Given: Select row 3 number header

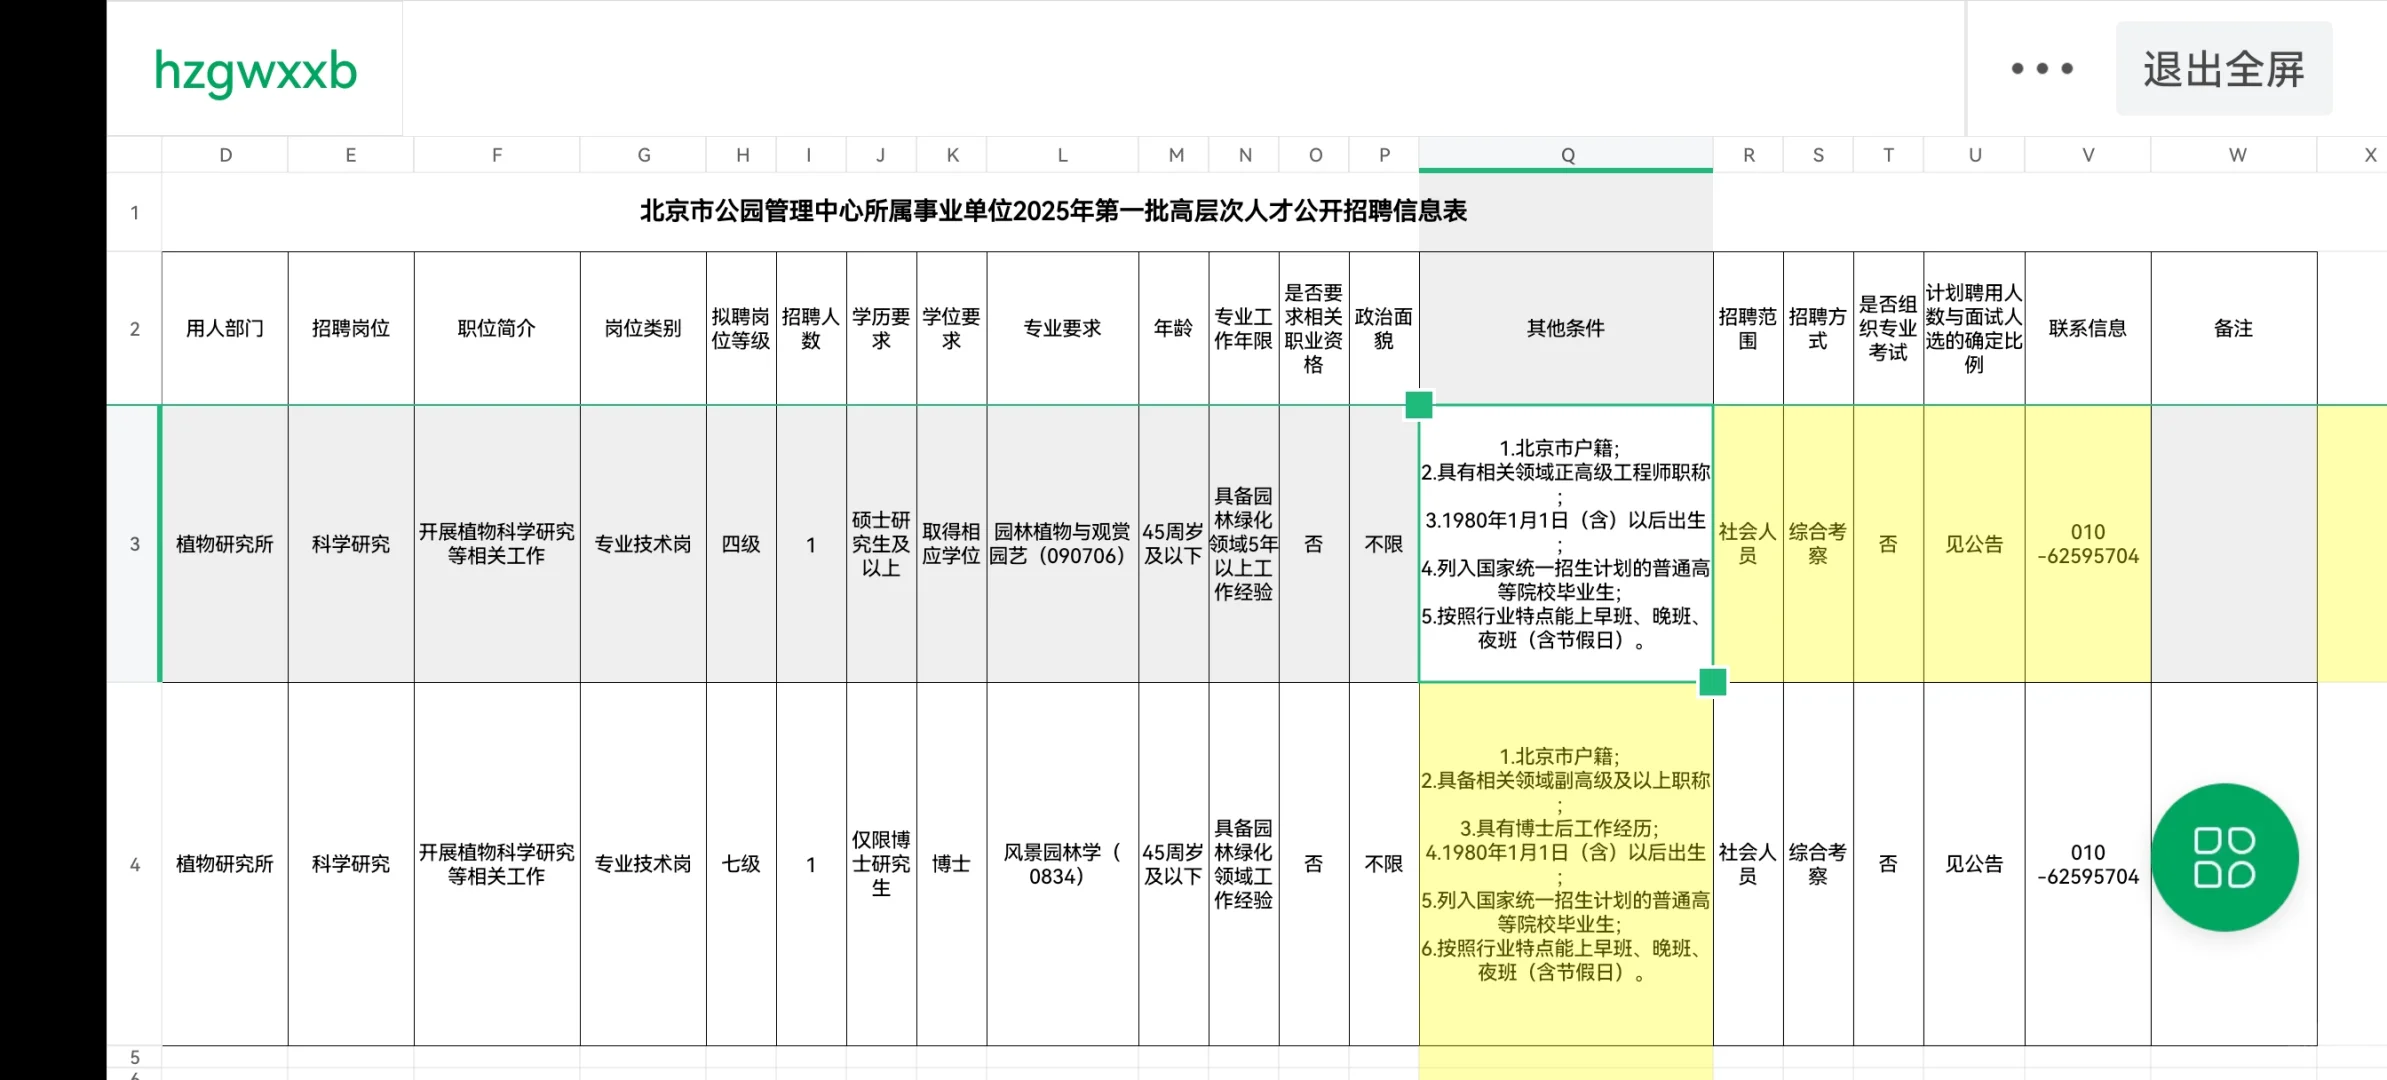Looking at the screenshot, I should click(x=134, y=544).
